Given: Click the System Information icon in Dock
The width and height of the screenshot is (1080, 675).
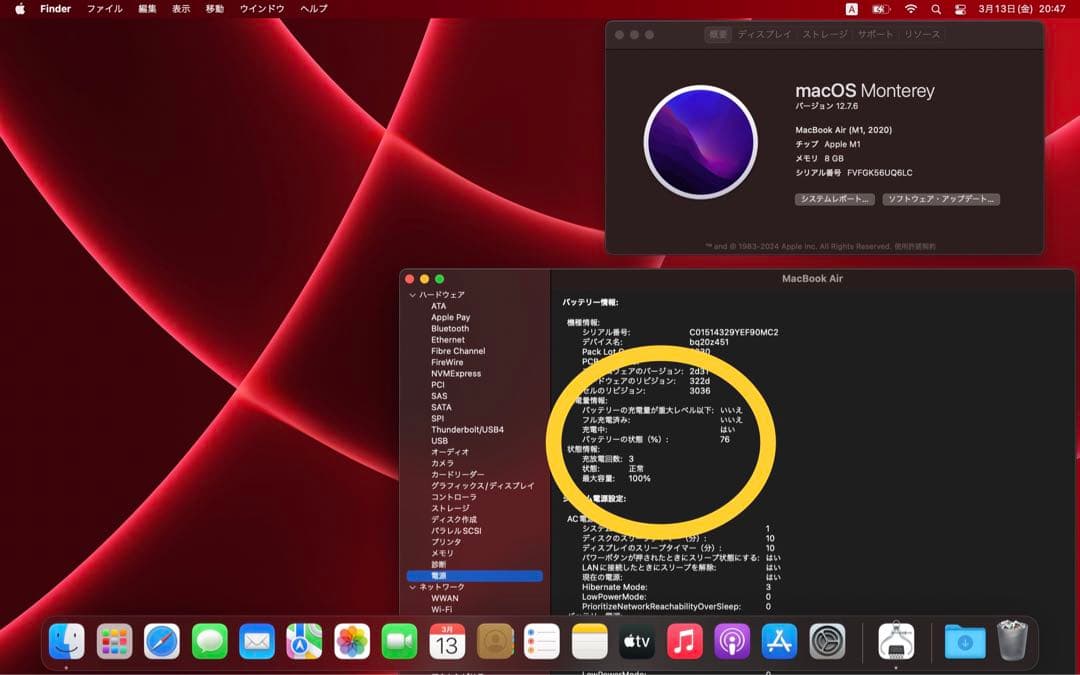Looking at the screenshot, I should pos(896,641).
